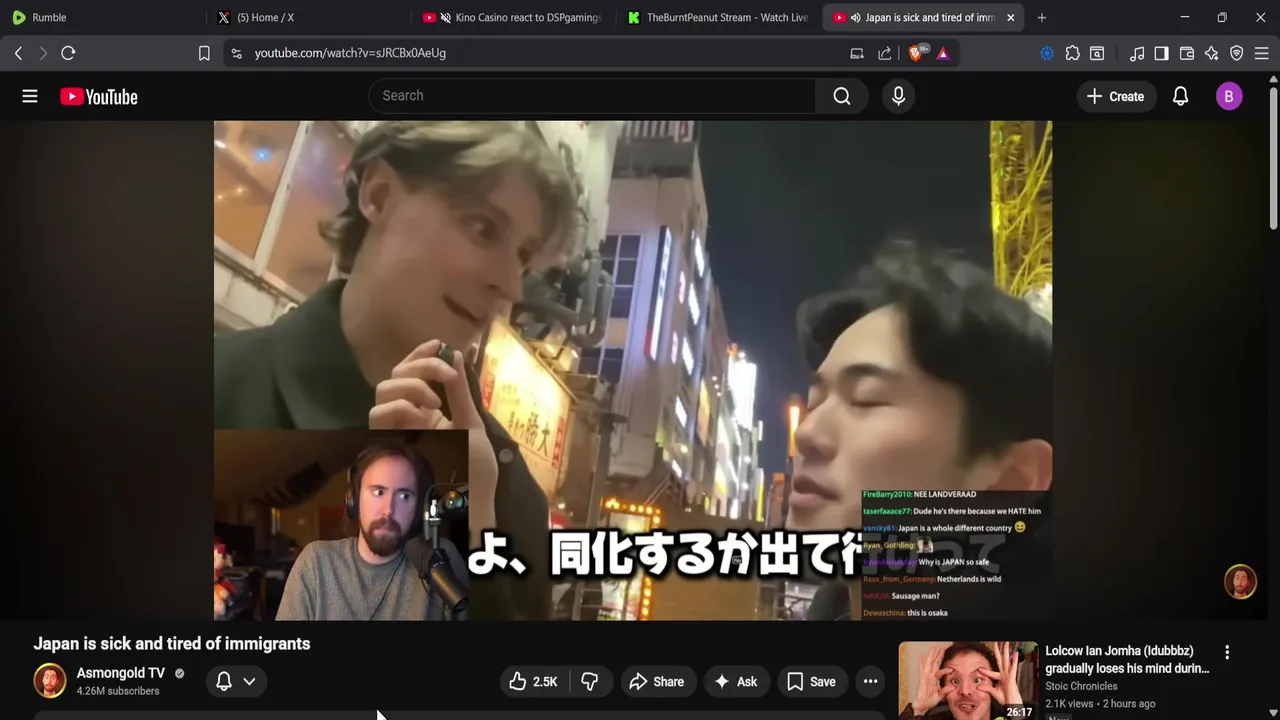
Task: Click the video title text
Action: coord(172,644)
